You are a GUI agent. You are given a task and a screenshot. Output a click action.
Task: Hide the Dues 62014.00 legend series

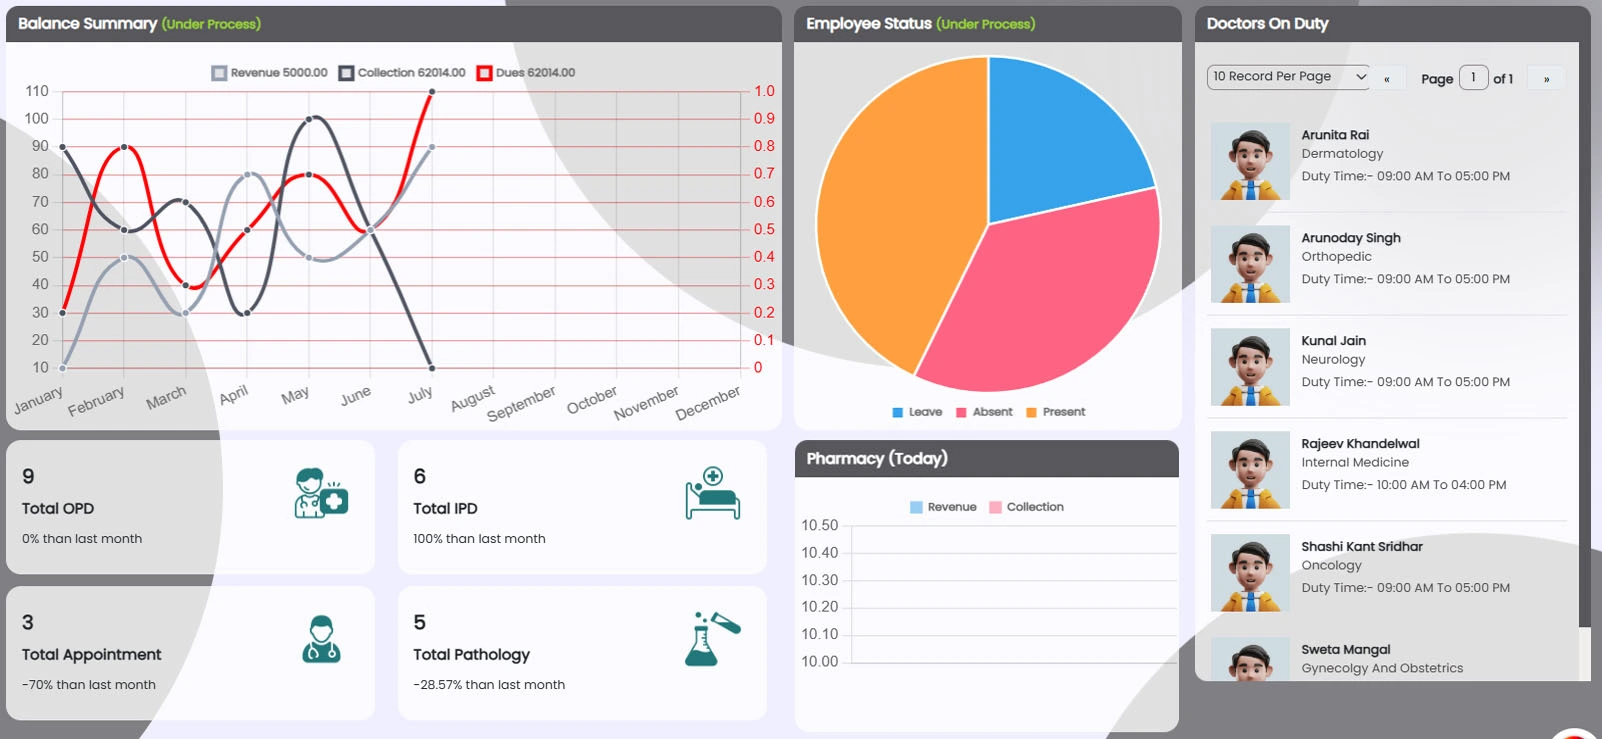pos(526,73)
